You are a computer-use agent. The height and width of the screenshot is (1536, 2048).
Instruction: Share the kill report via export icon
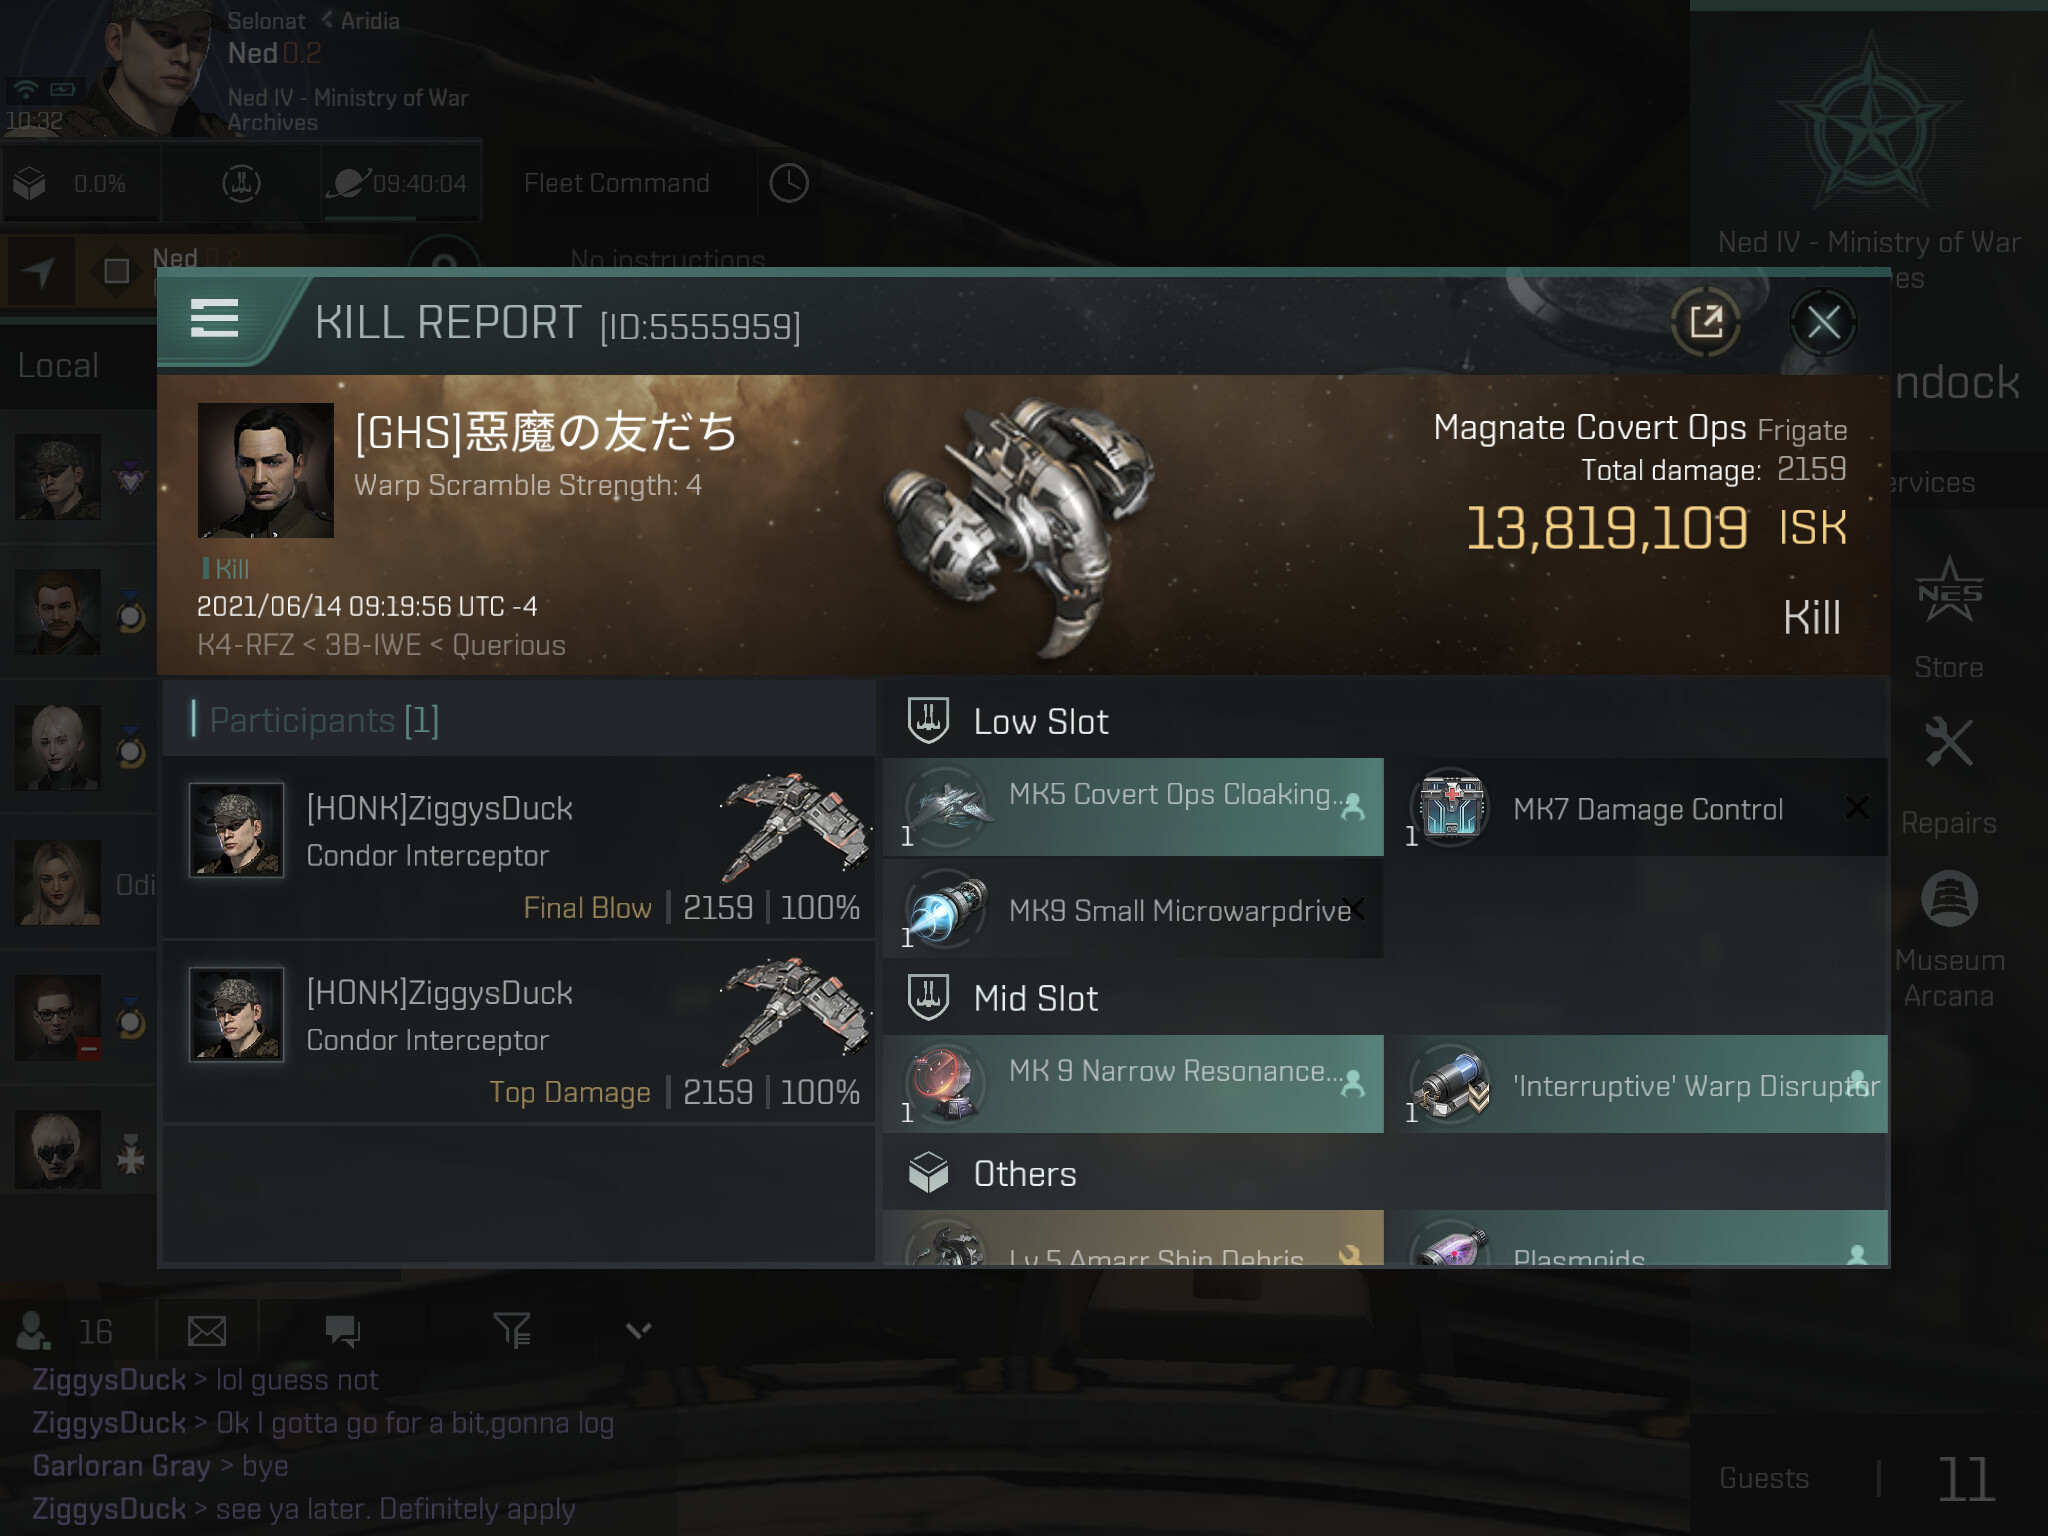tap(1706, 322)
